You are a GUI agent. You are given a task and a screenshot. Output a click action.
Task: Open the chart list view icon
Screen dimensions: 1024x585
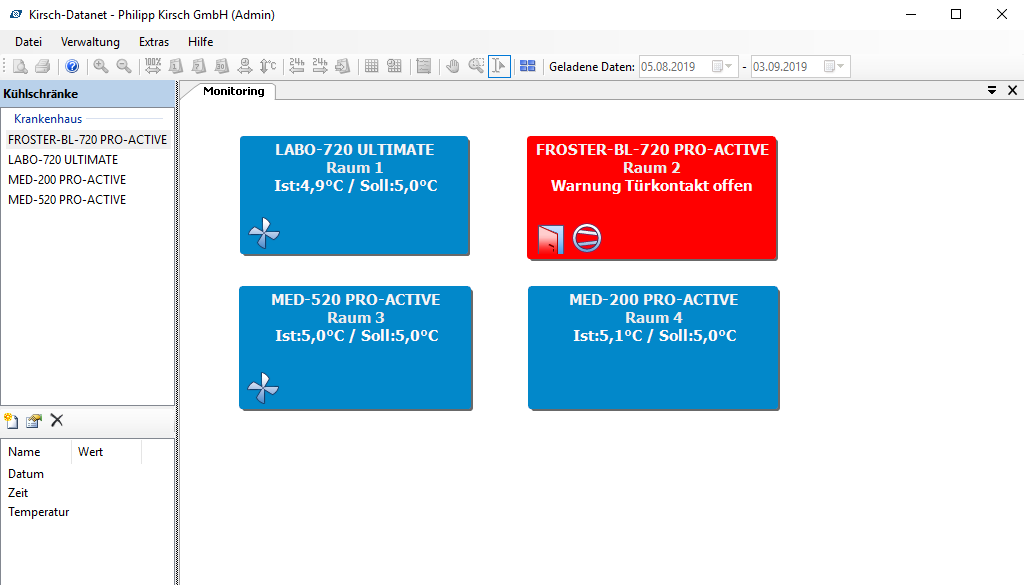tap(424, 66)
